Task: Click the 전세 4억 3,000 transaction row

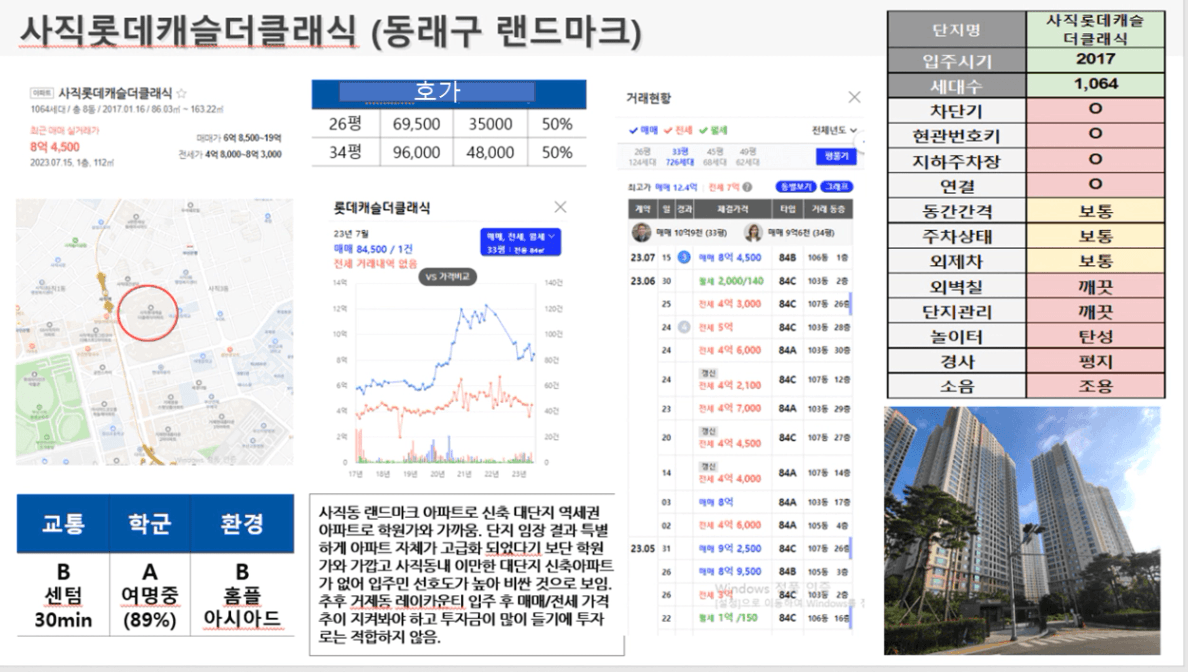Action: (x=739, y=304)
